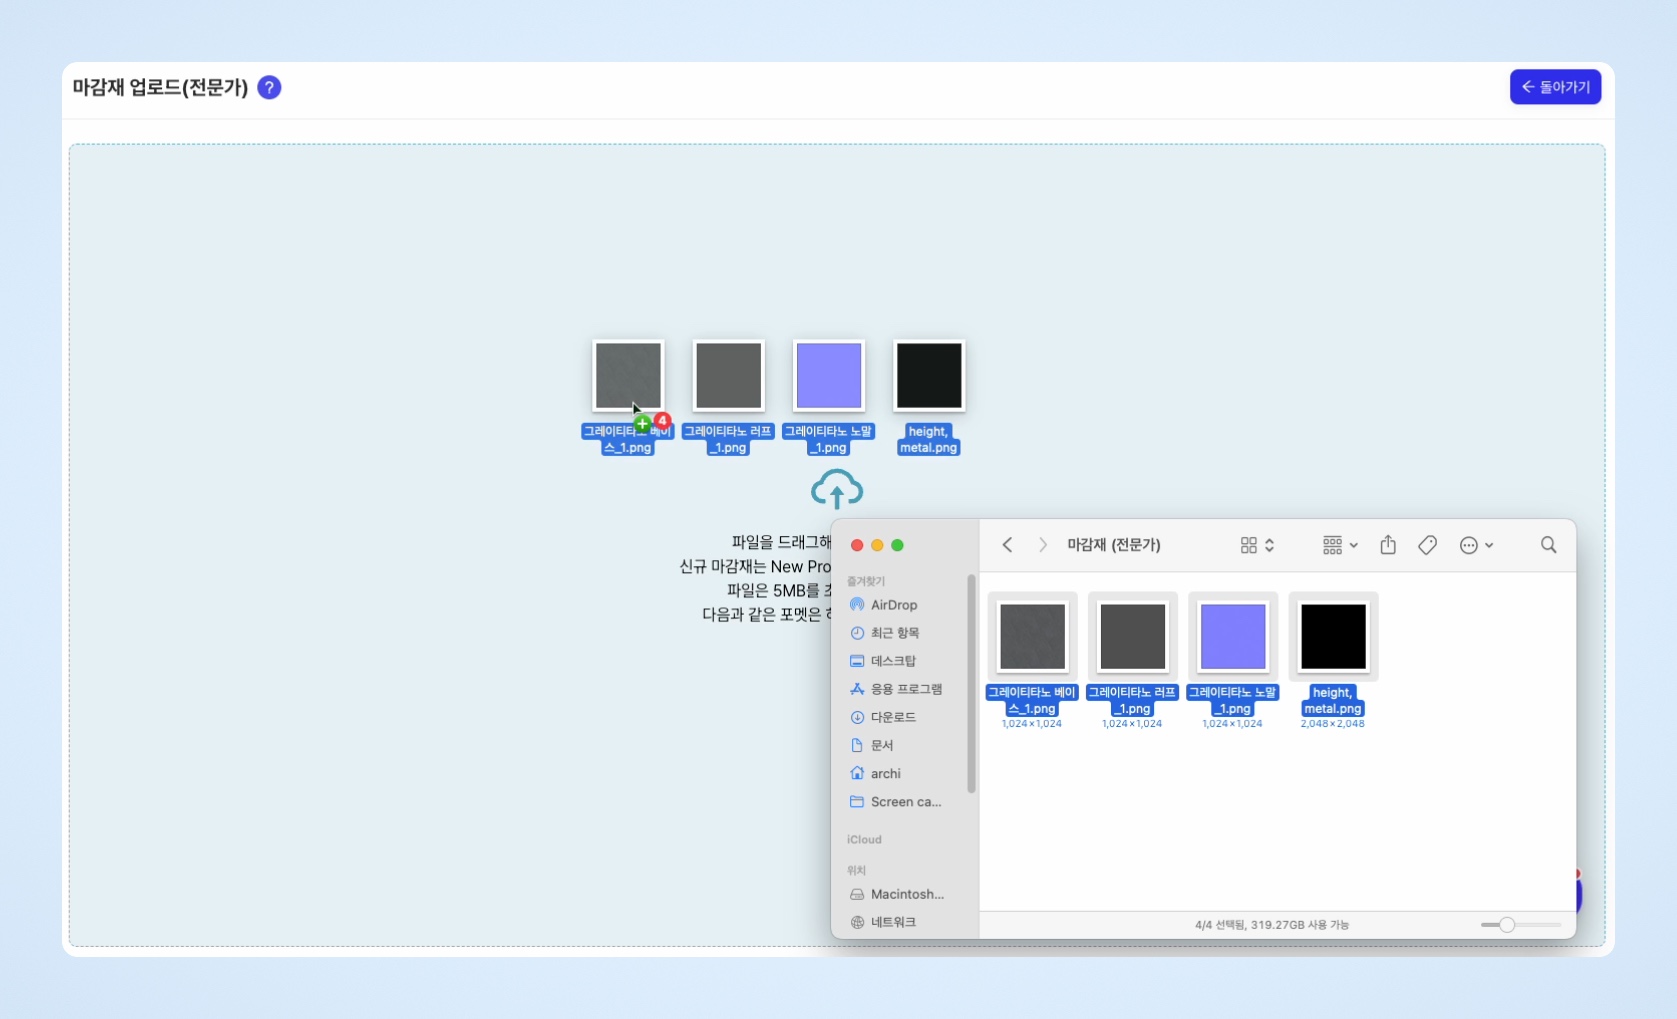1677x1019 pixels.
Task: Select 응용 프로그램 in the Finder sidebar
Action: point(895,689)
